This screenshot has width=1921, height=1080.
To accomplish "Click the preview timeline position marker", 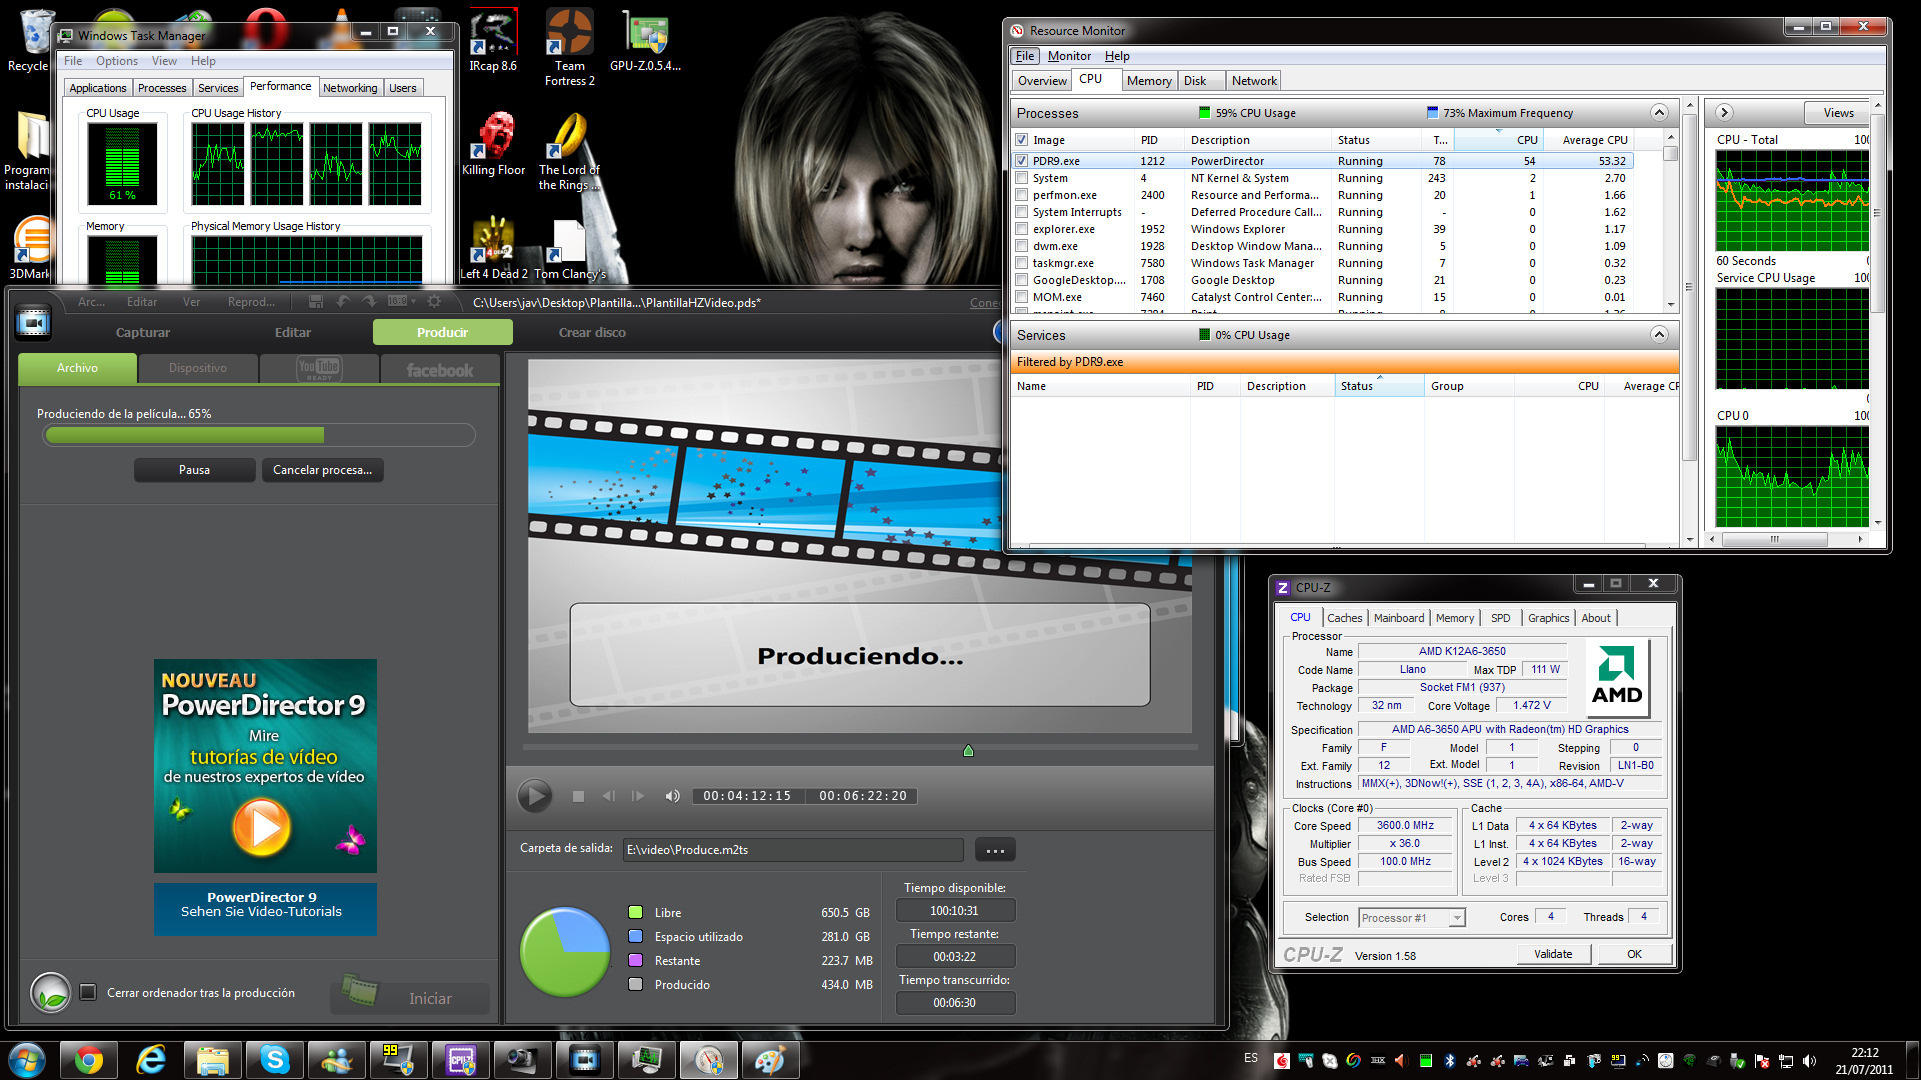I will coord(968,751).
